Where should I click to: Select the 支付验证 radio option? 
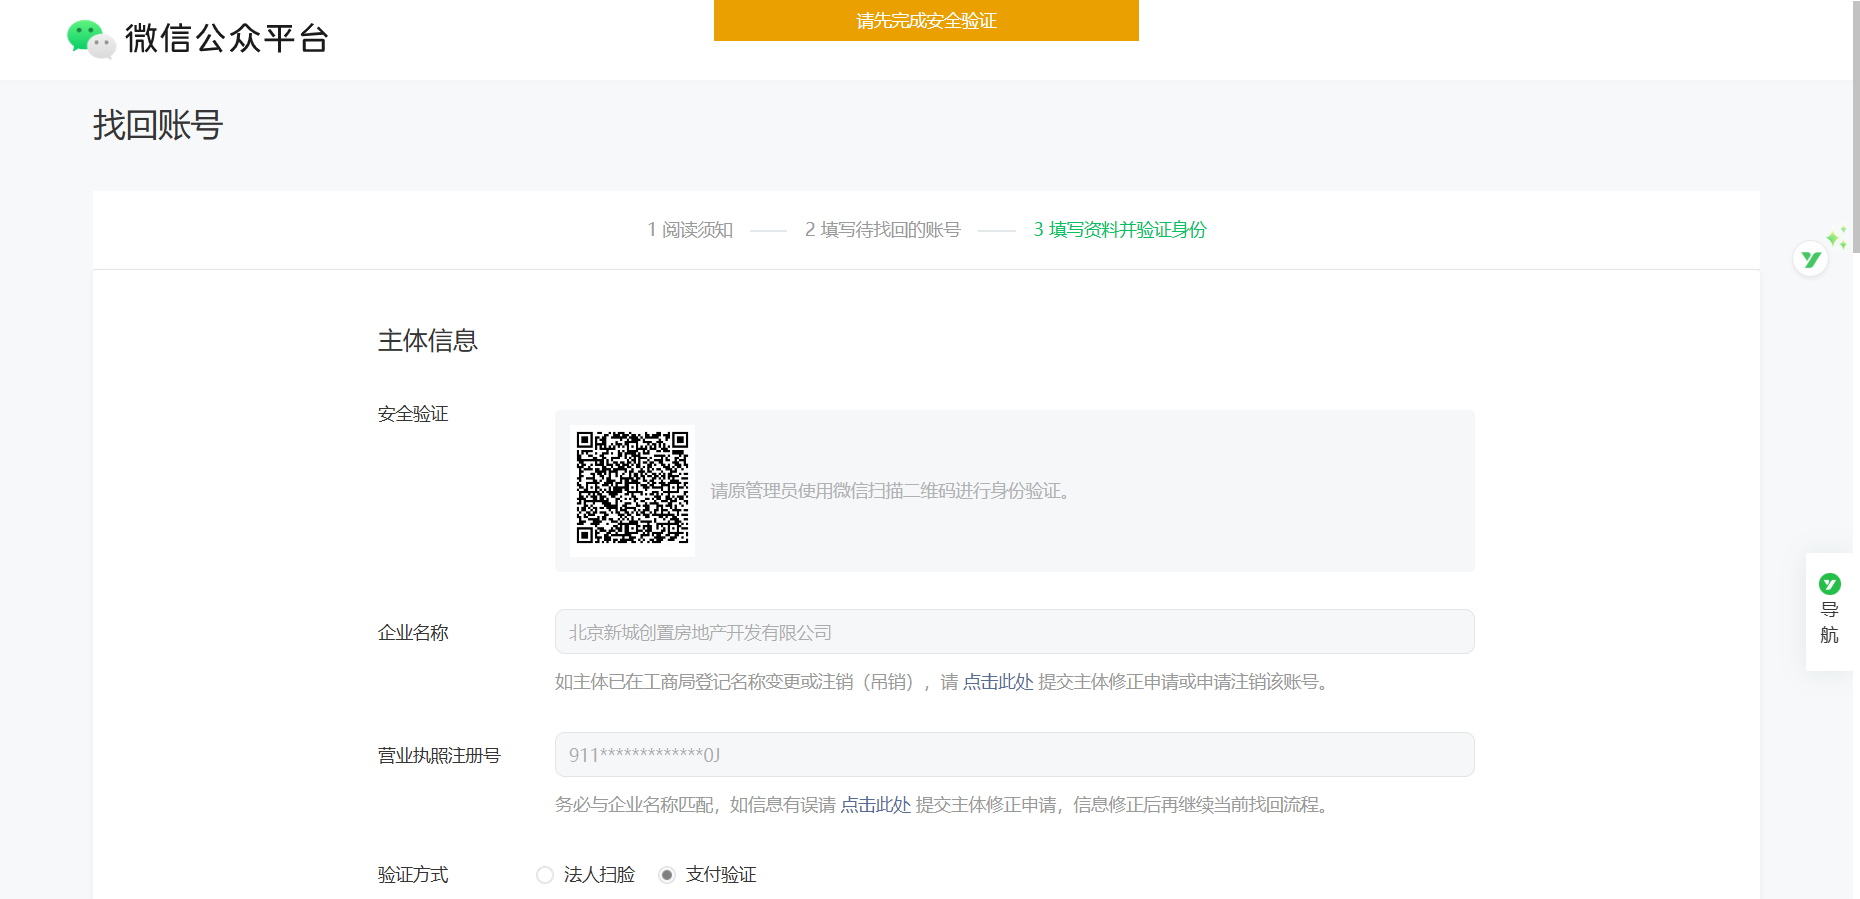click(x=667, y=875)
